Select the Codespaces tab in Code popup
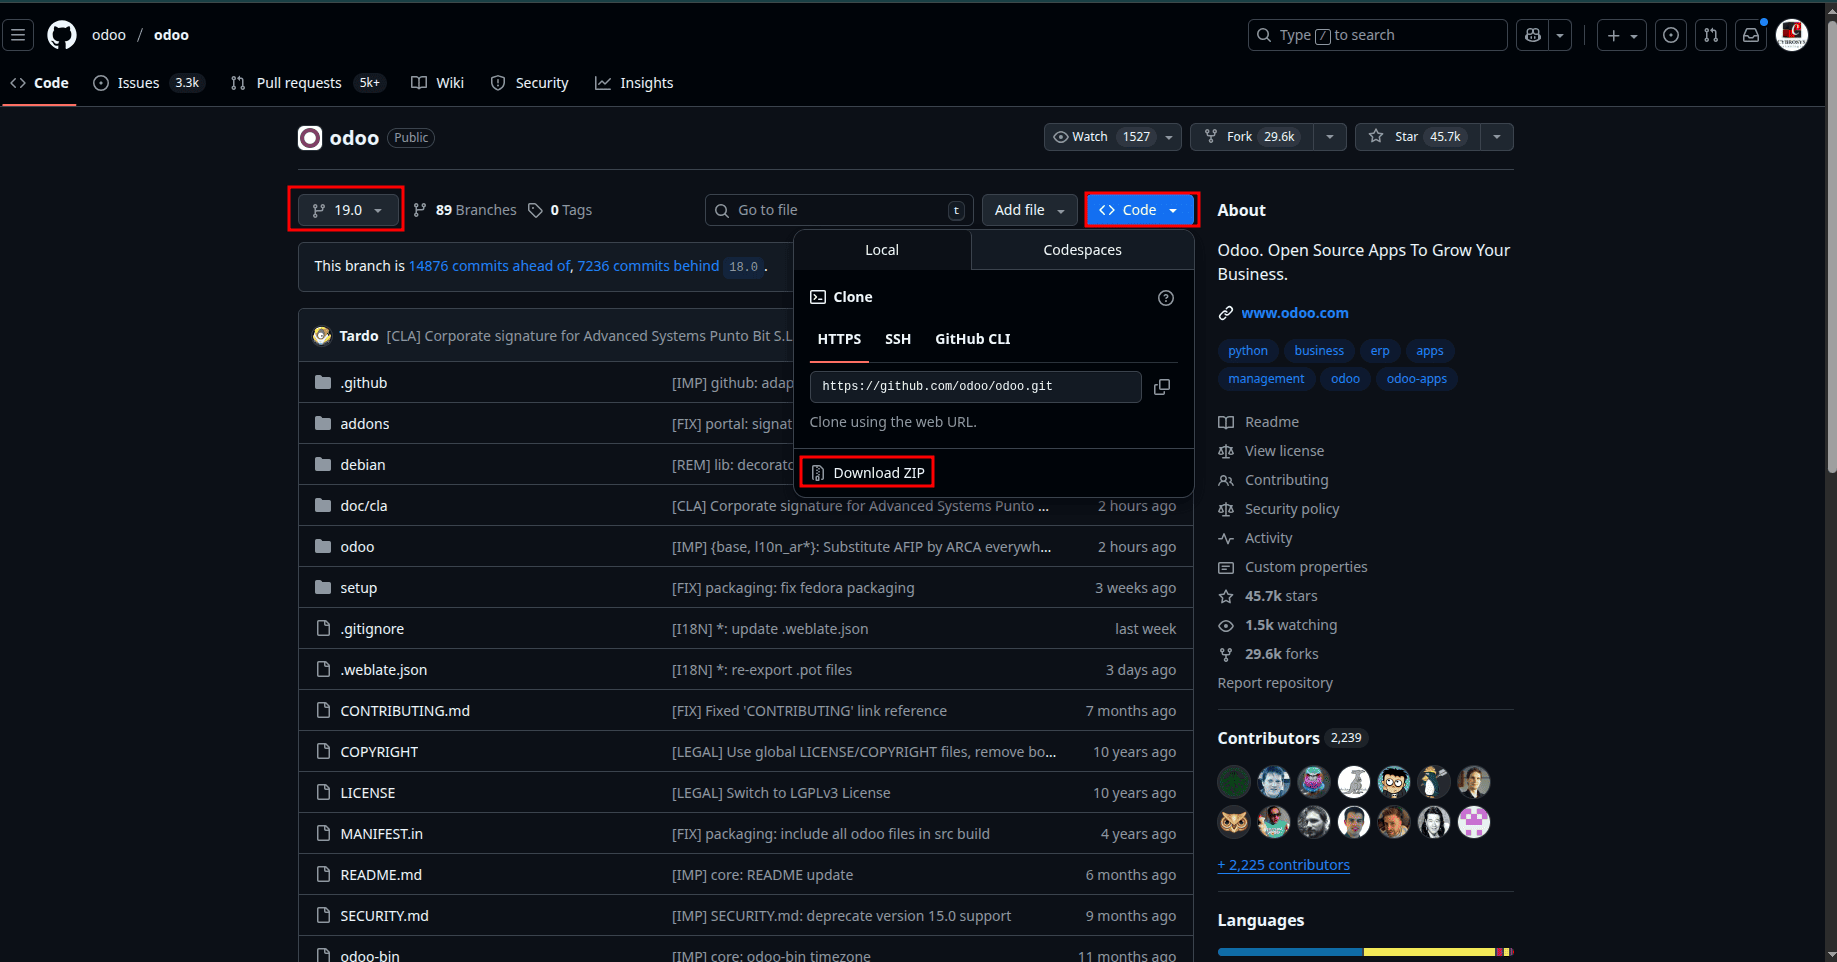The image size is (1837, 962). click(1082, 250)
